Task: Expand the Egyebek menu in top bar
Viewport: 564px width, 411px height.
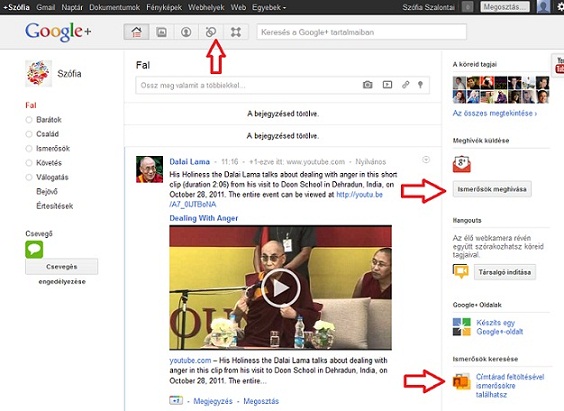Action: [269, 7]
